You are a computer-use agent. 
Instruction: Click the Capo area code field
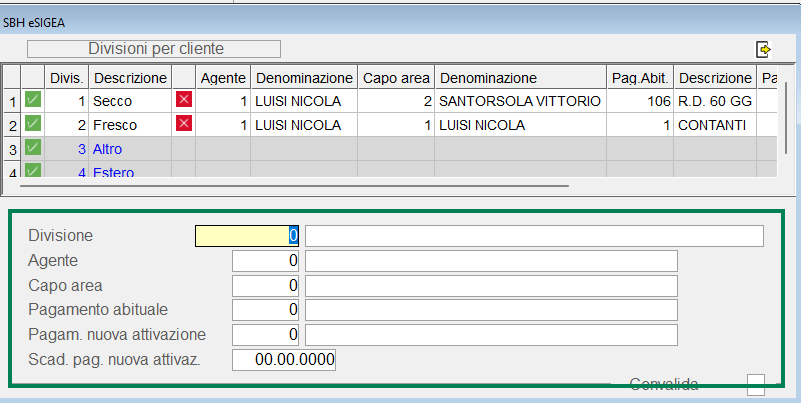point(266,285)
